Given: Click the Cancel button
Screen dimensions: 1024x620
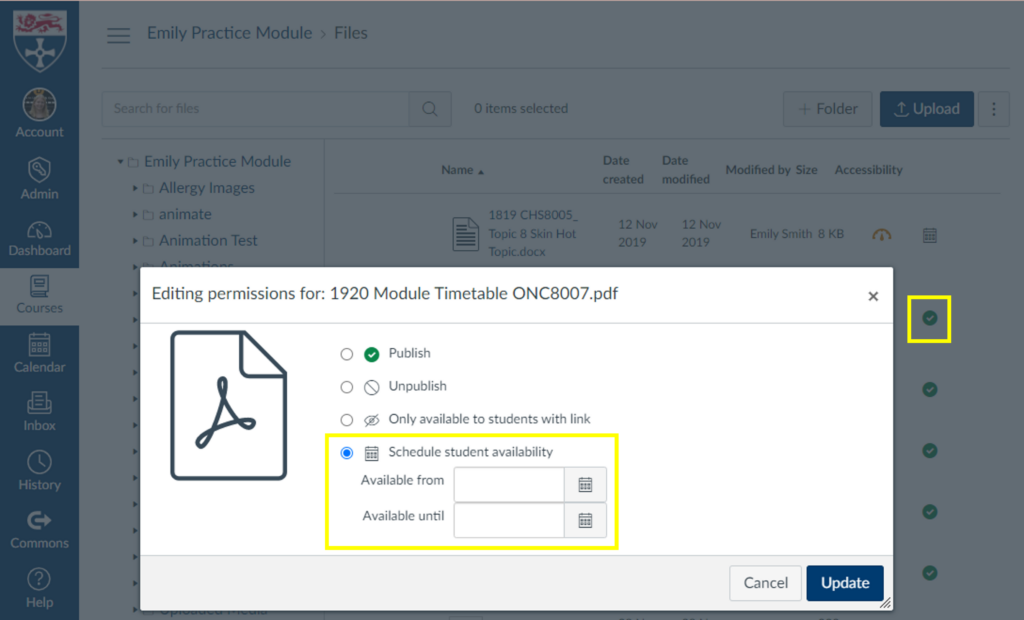Looking at the screenshot, I should (x=765, y=583).
